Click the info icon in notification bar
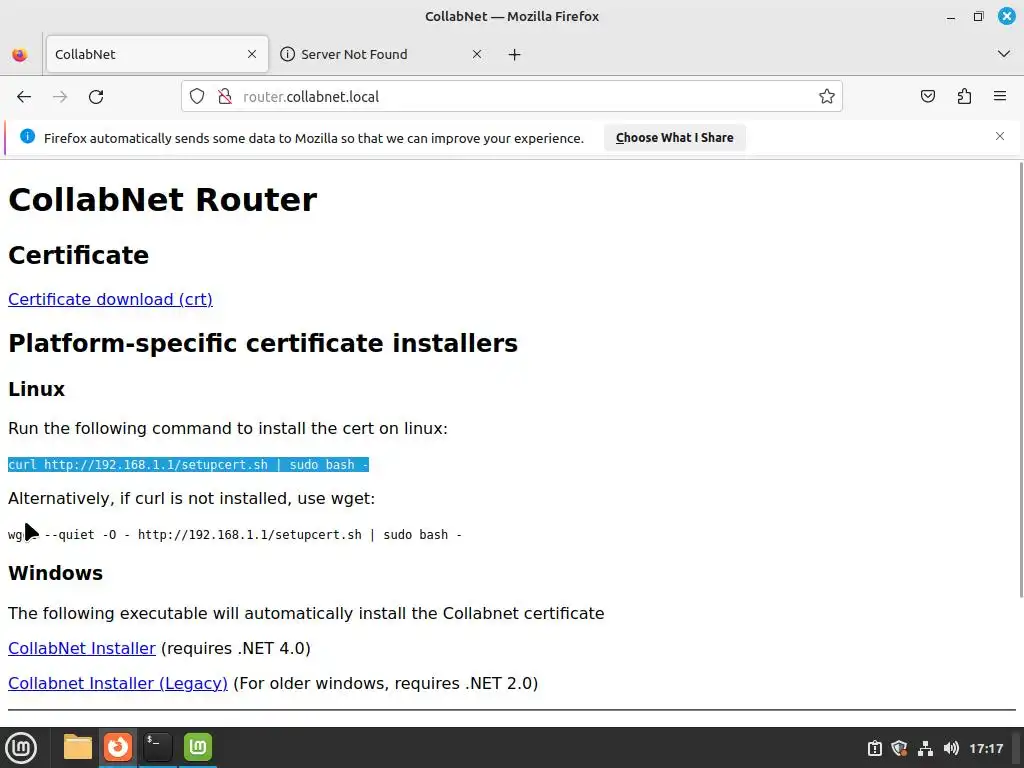Screen dimensions: 1024x768 click(27, 136)
